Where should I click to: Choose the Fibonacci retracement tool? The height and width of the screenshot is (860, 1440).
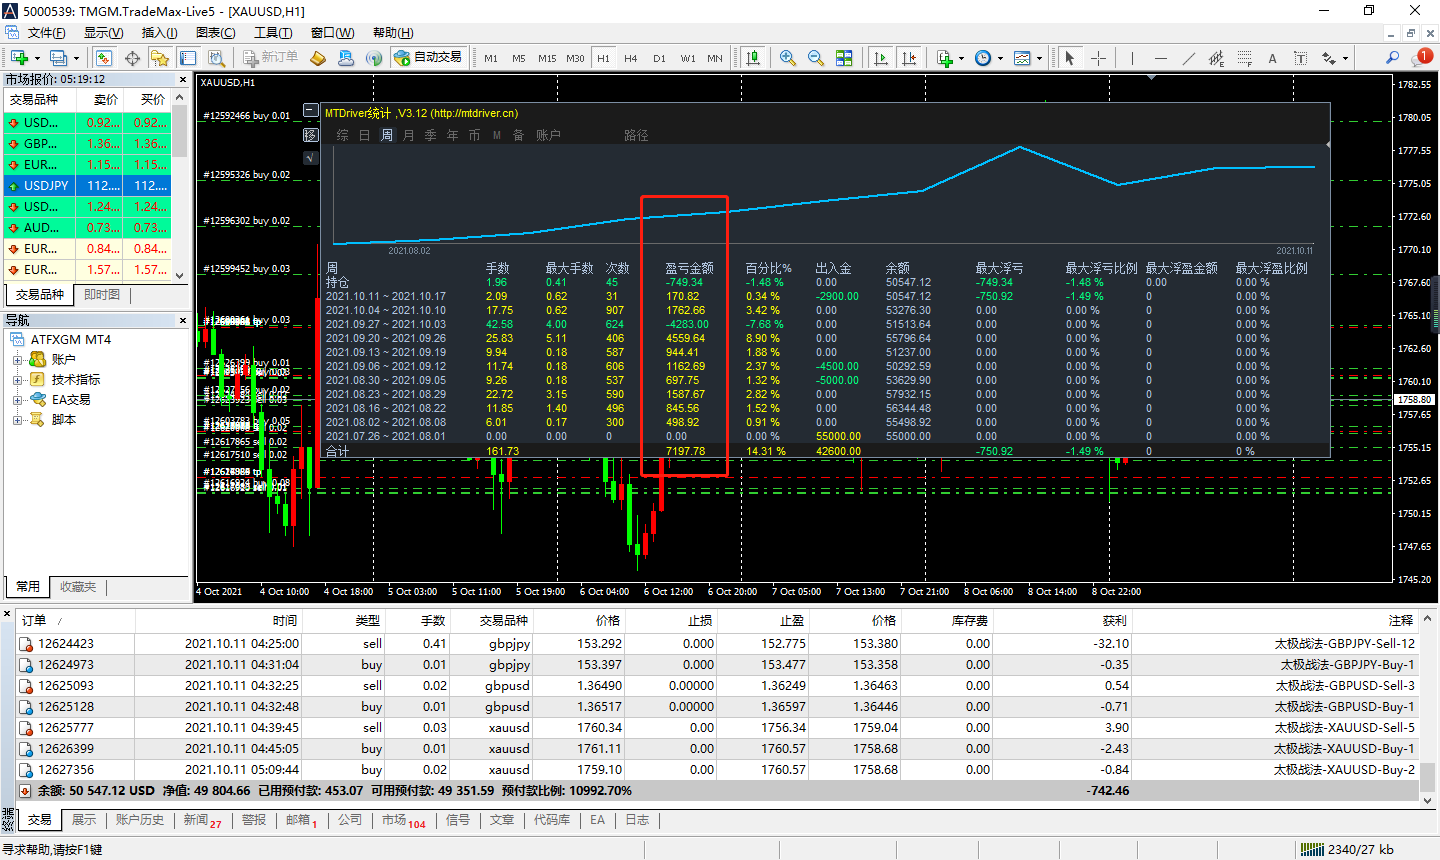(x=1244, y=58)
